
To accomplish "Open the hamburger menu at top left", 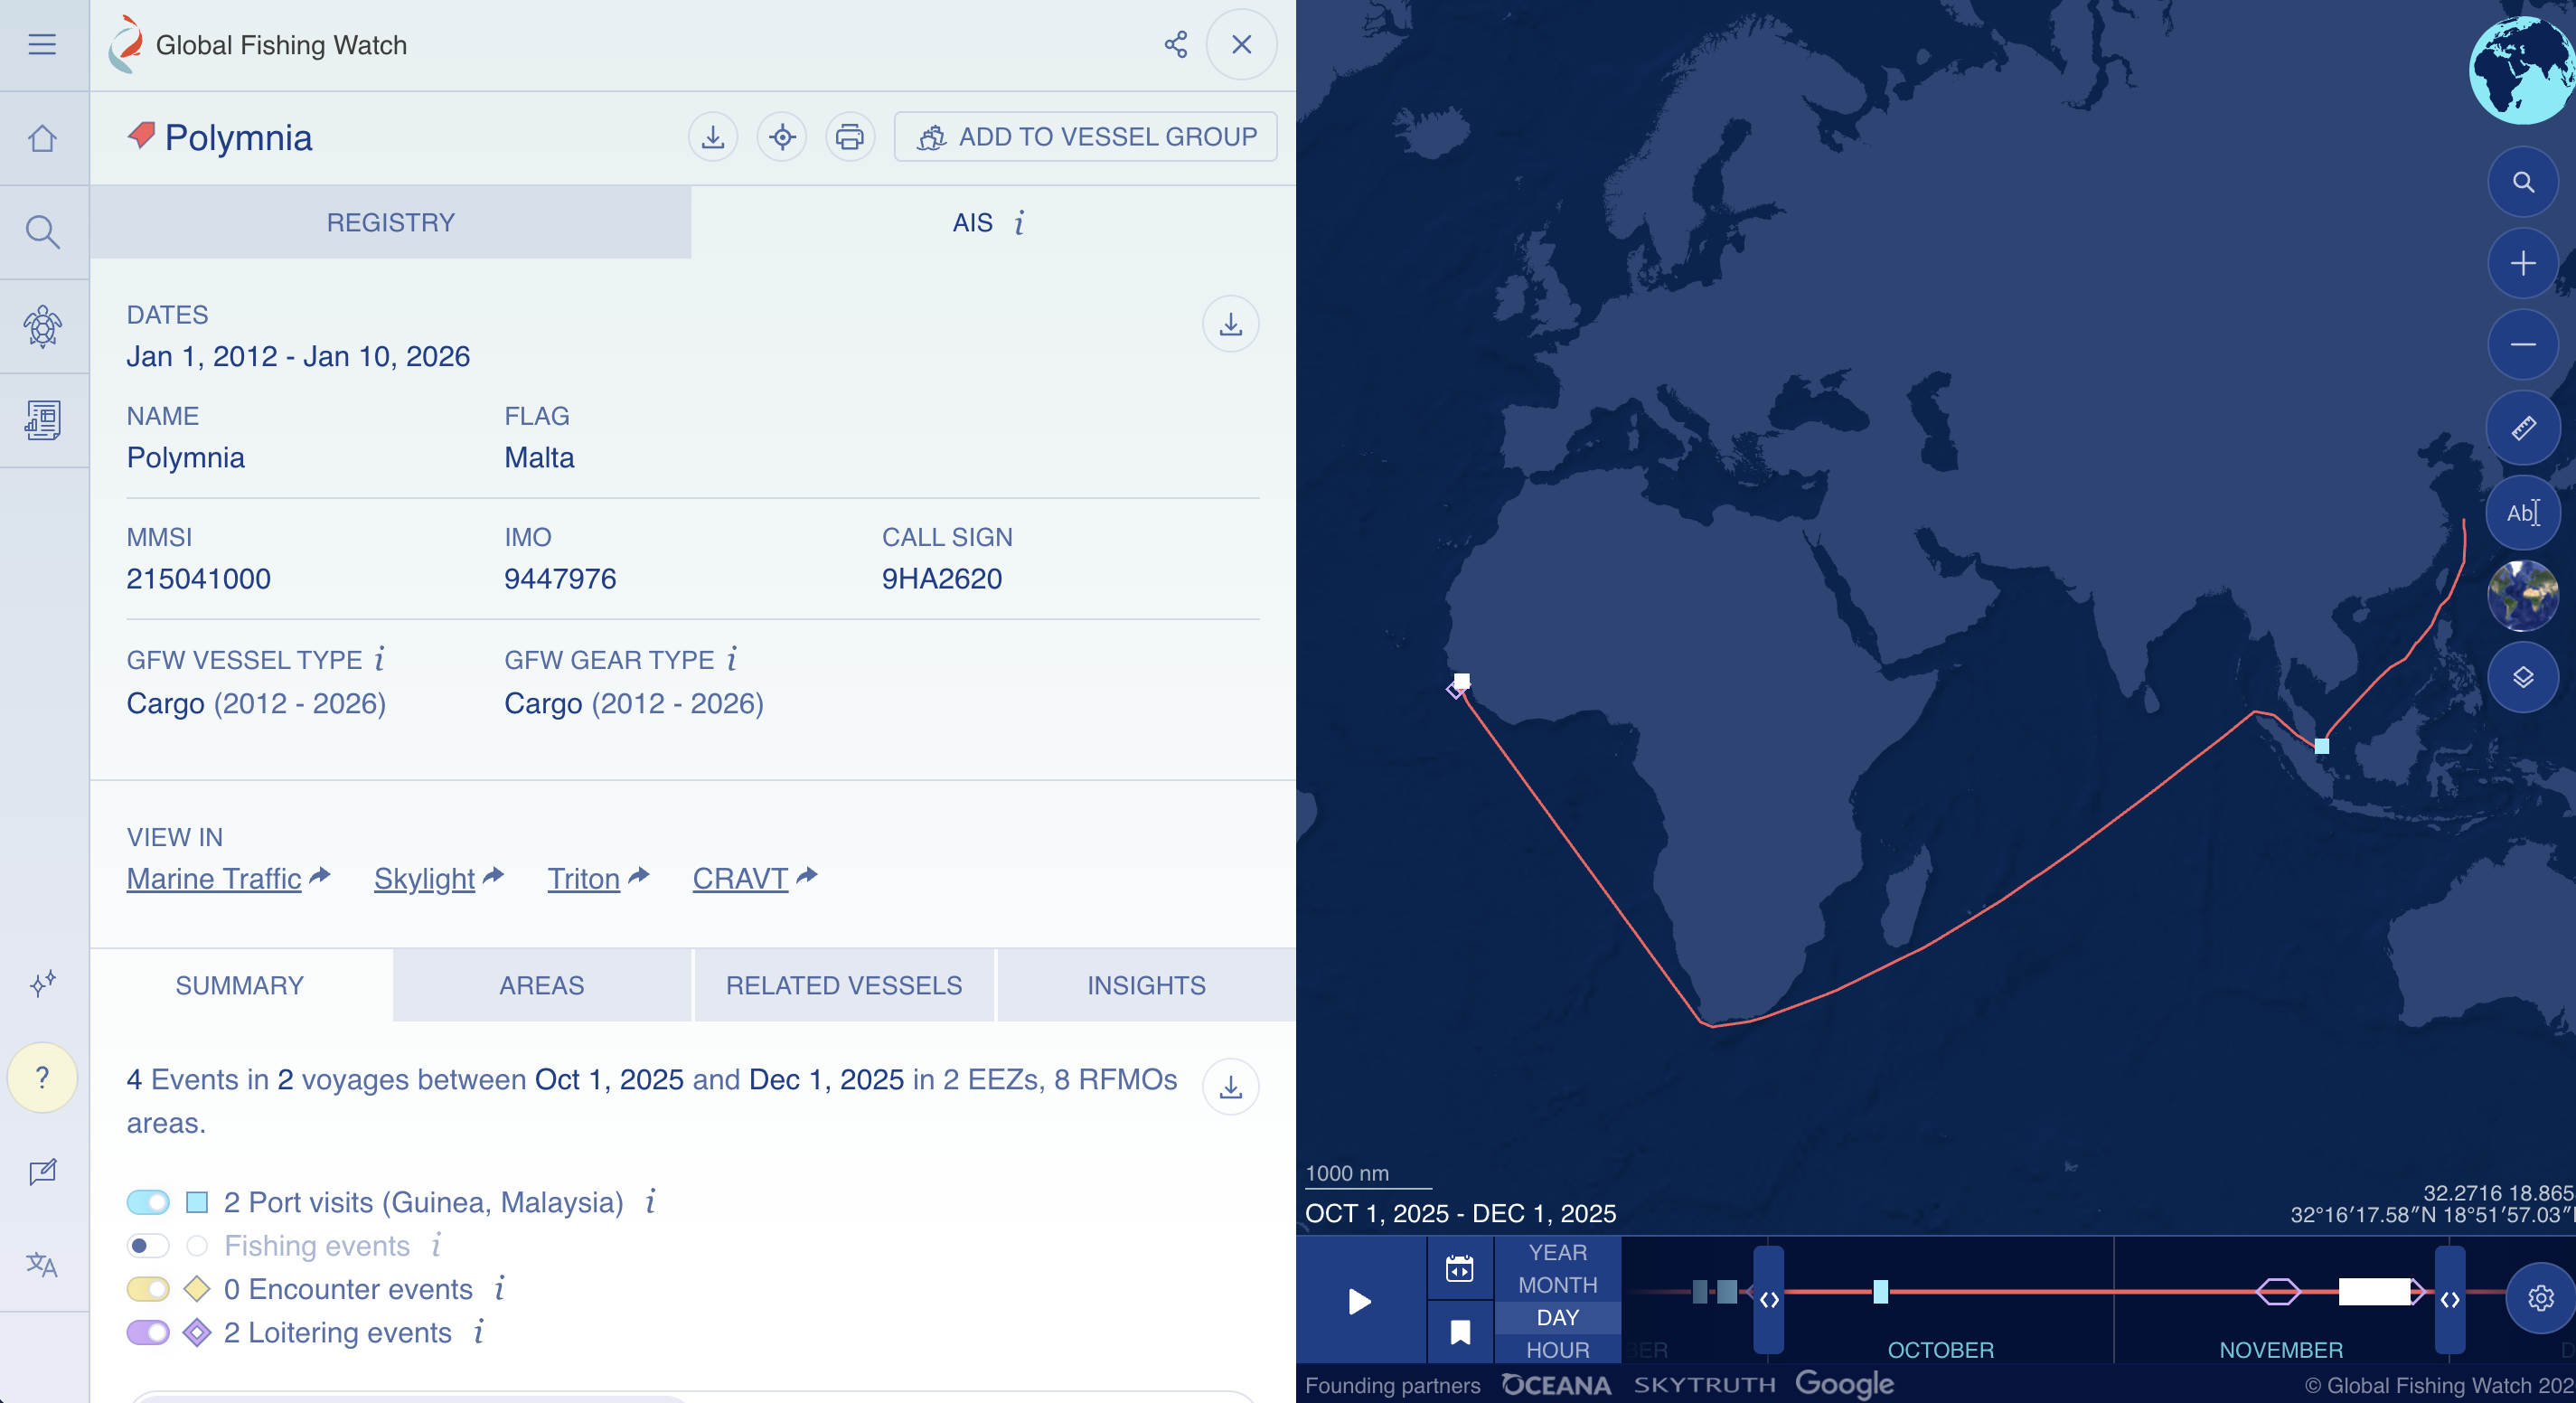I will point(42,45).
